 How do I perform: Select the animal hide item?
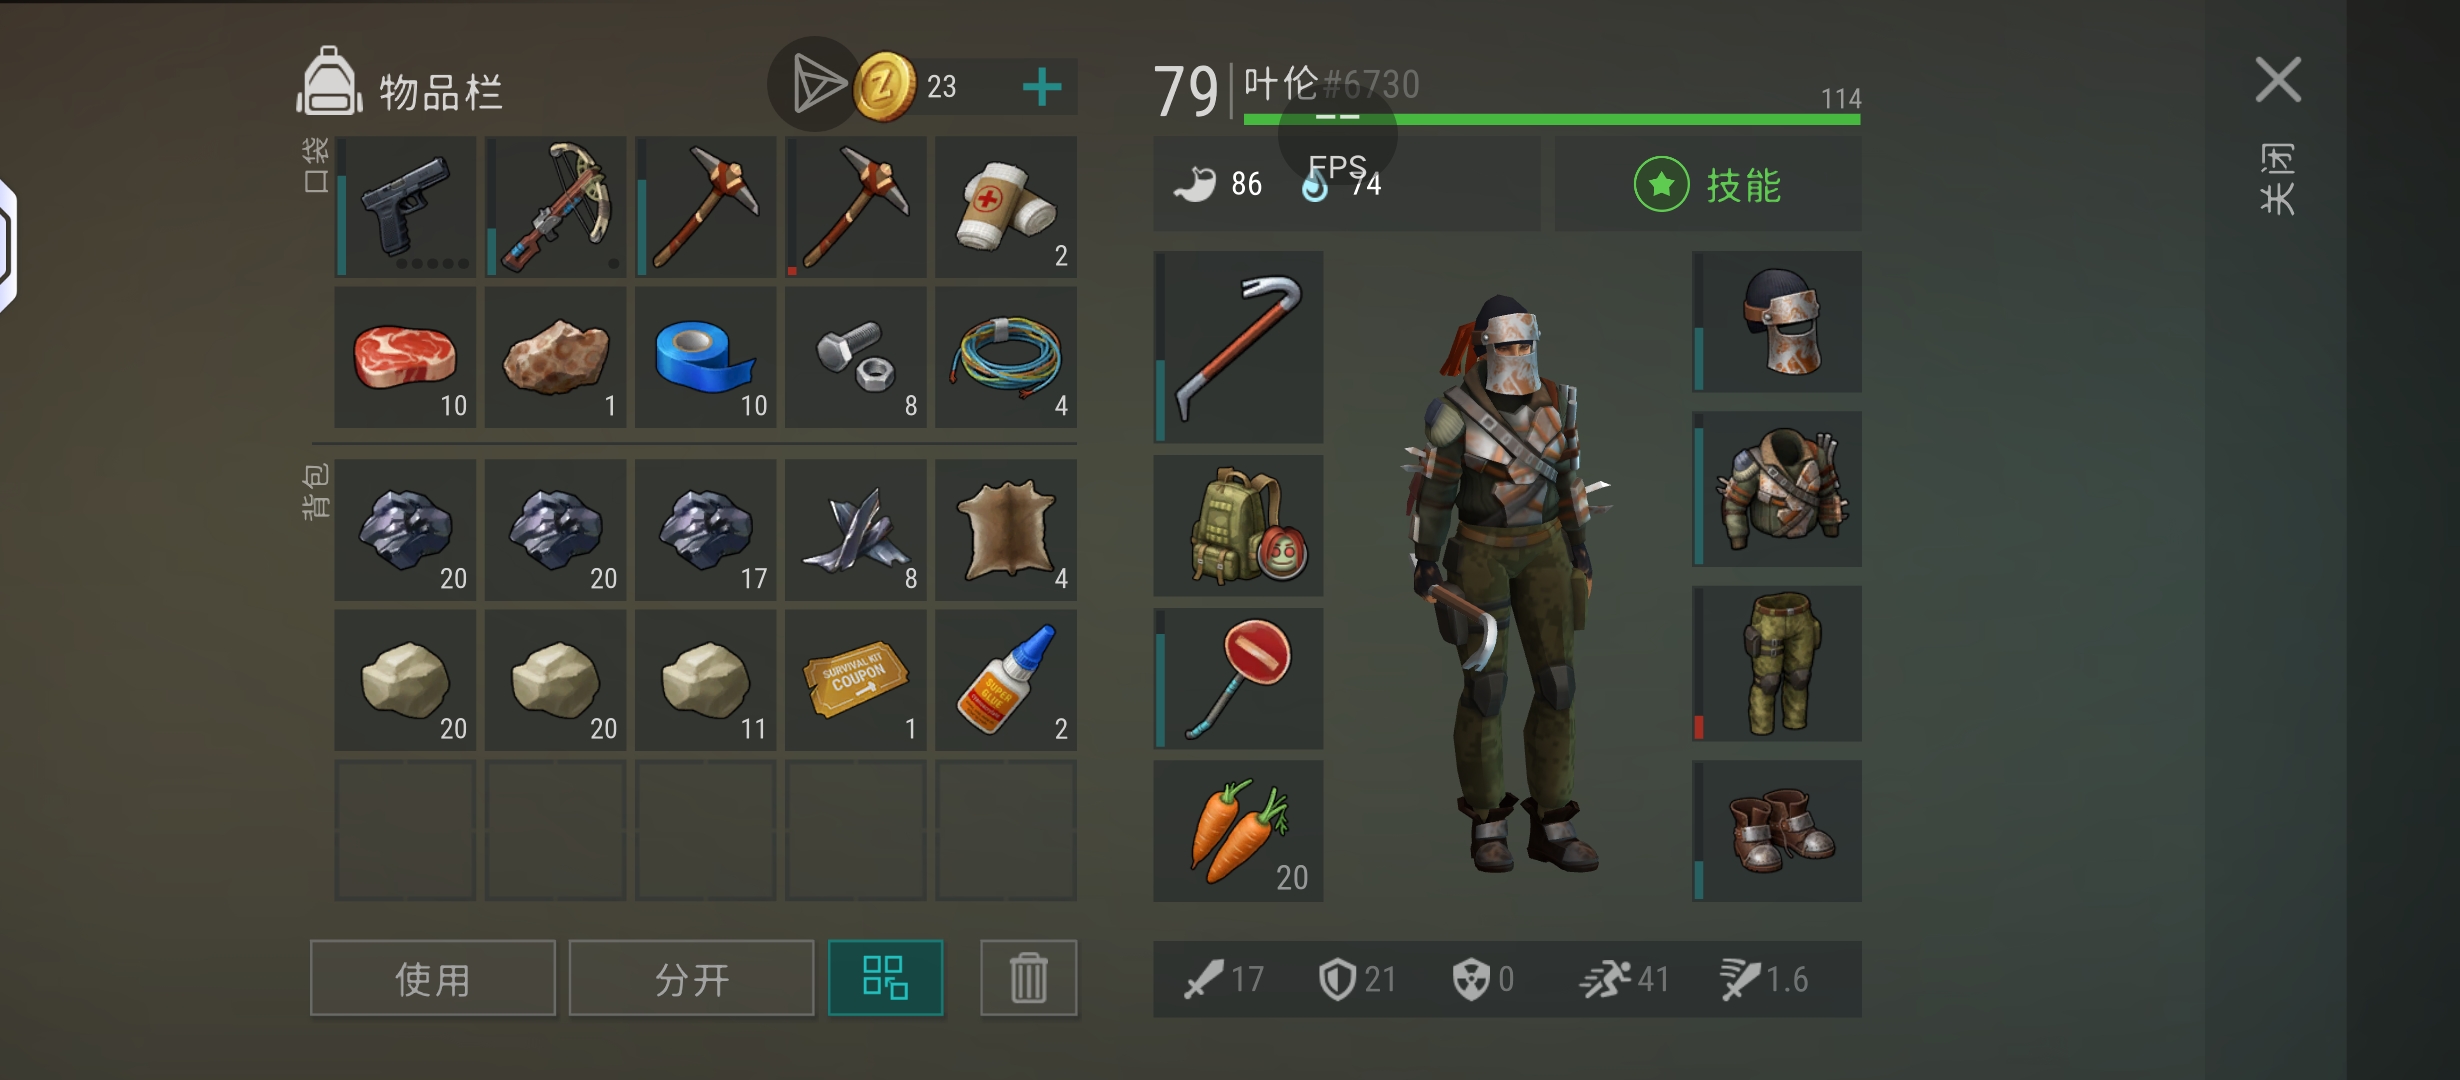click(x=1006, y=530)
